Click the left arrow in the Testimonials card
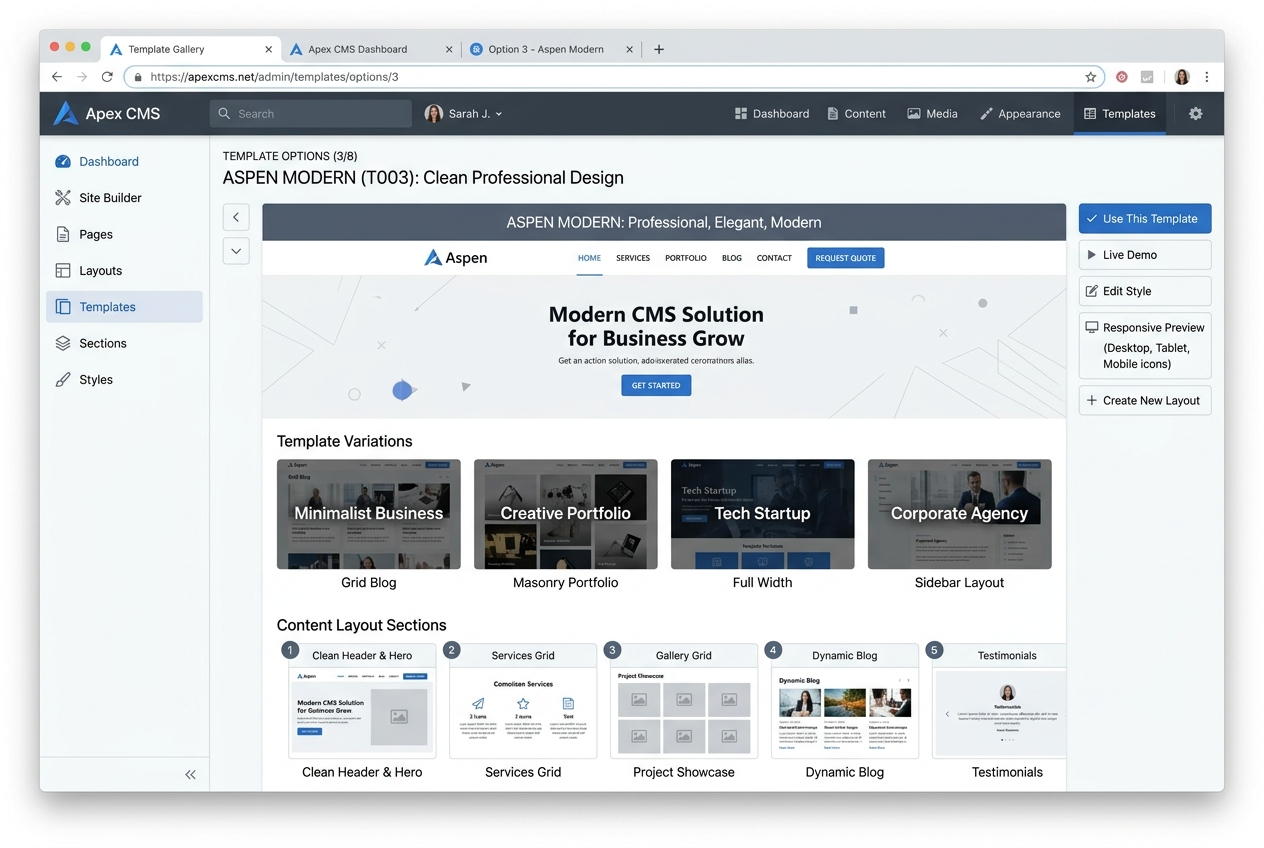This screenshot has width=1264, height=848. coord(947,715)
